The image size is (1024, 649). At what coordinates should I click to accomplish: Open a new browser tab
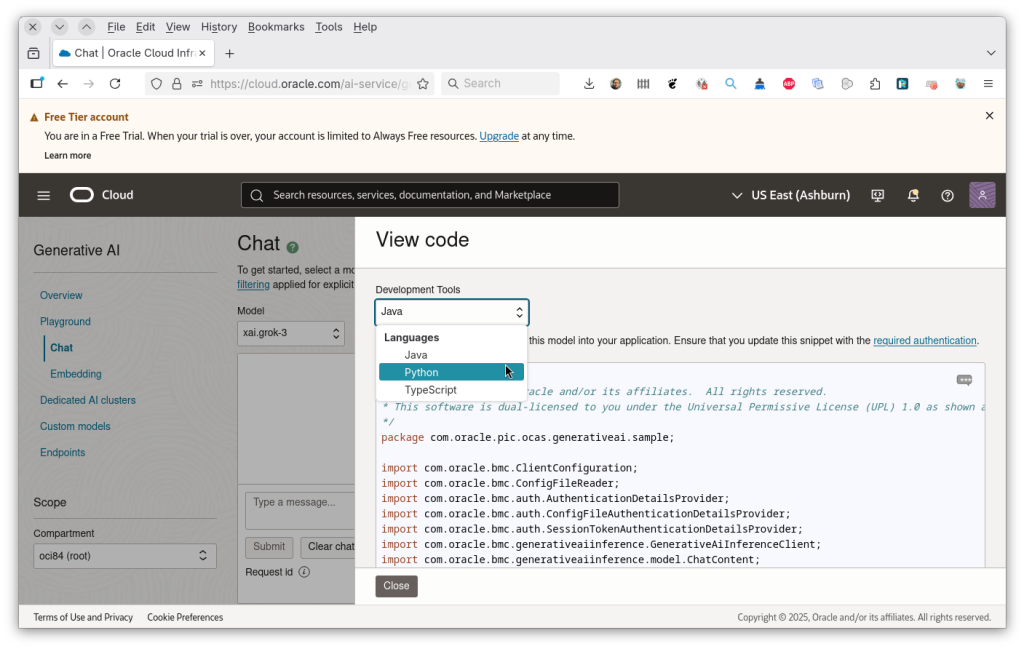(x=229, y=54)
